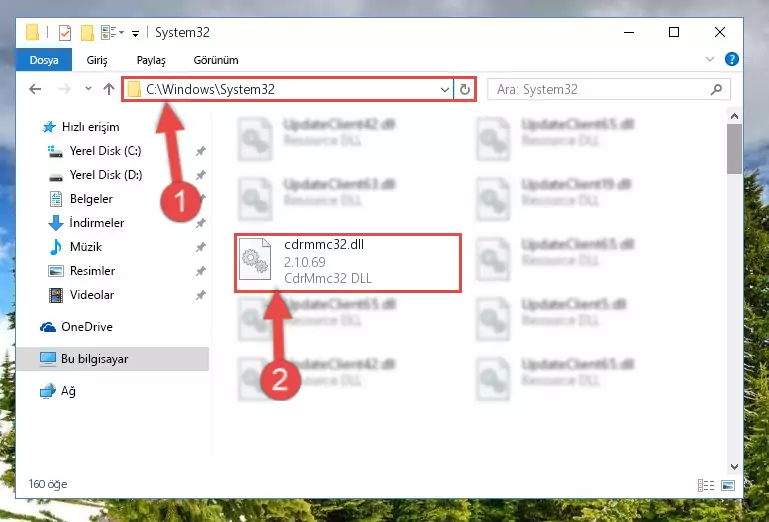Click the pin icon next to Yerel Disk (C:)

pyautogui.click(x=201, y=151)
